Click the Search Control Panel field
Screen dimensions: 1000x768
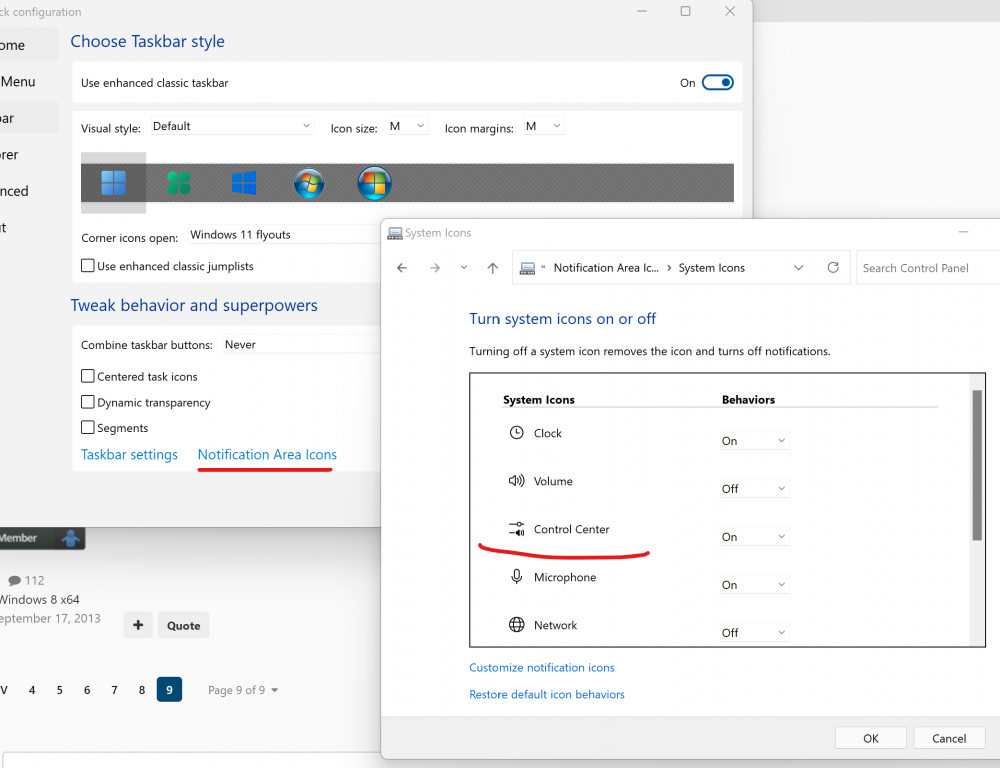927,268
